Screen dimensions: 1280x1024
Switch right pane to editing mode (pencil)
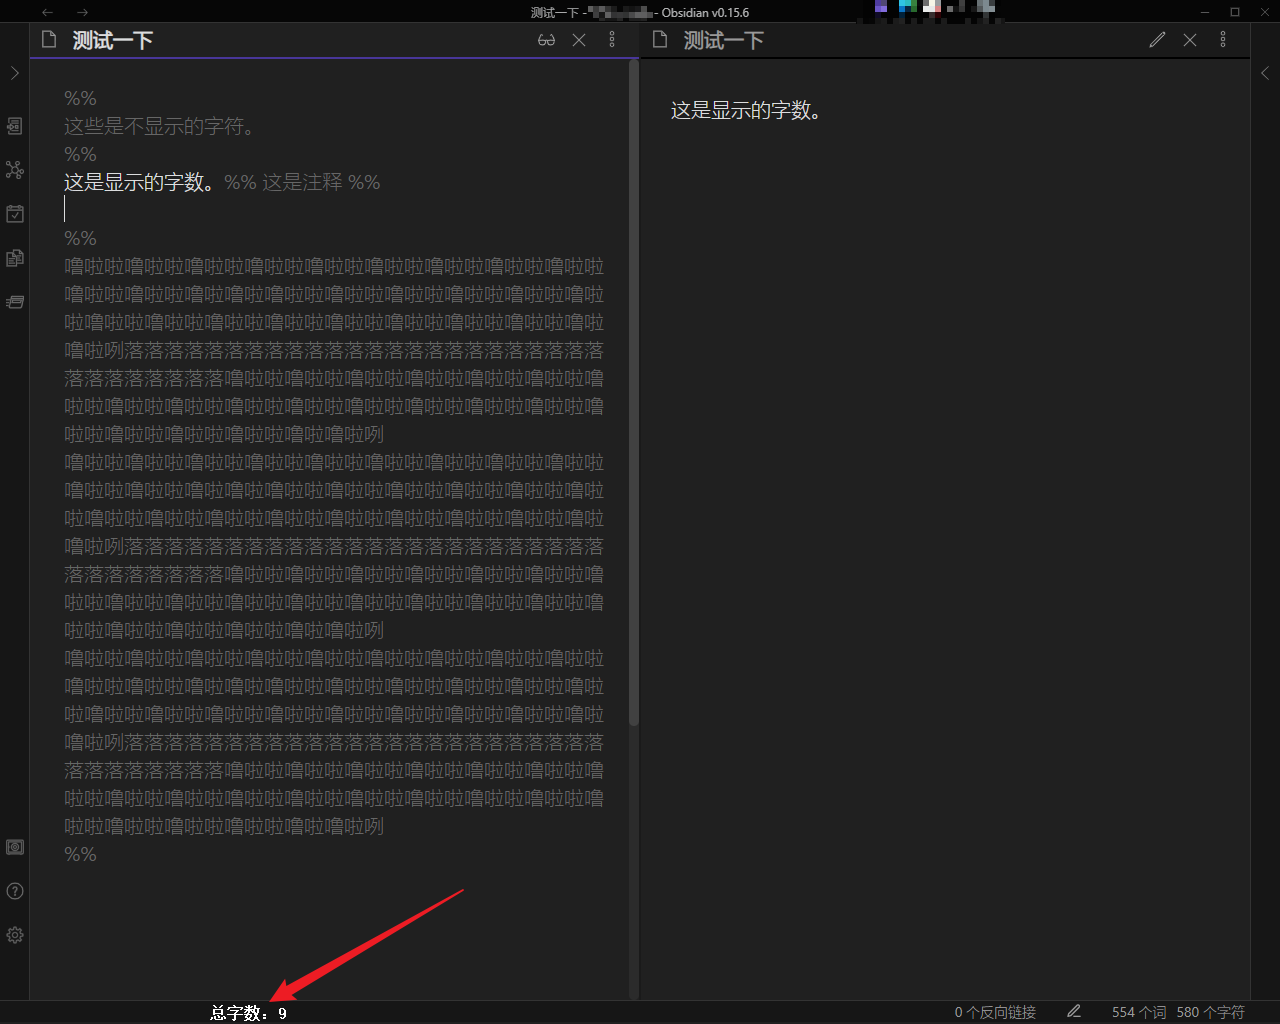(x=1157, y=40)
